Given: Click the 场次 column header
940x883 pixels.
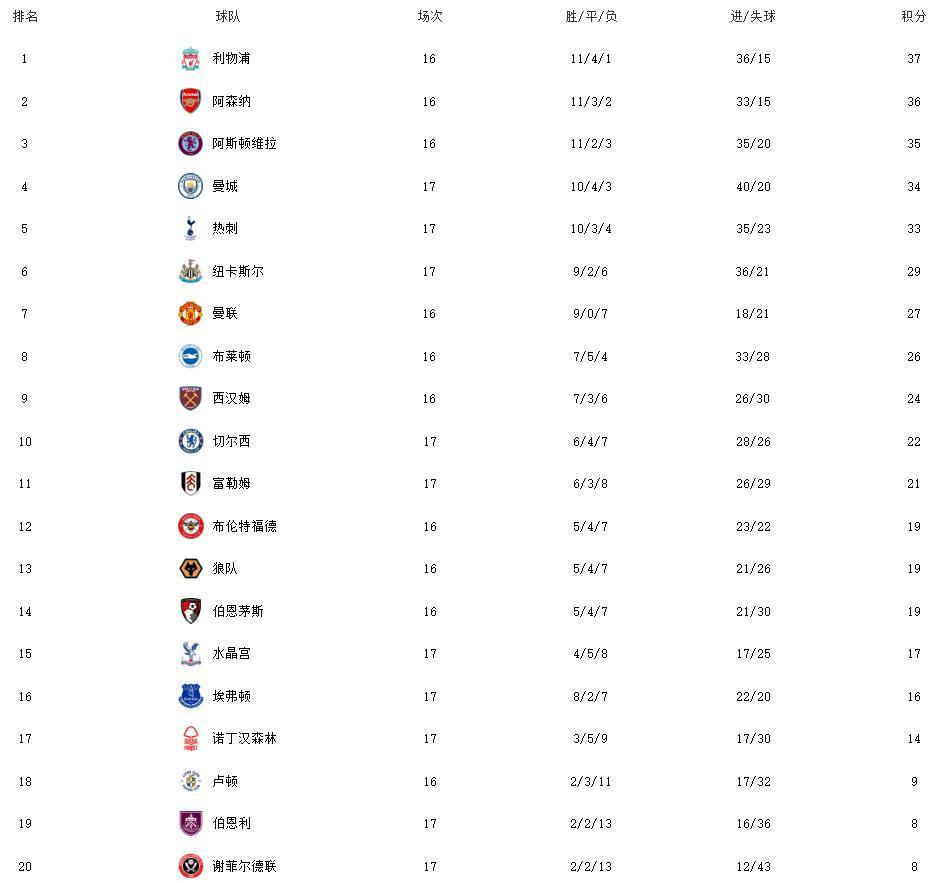Looking at the screenshot, I should coord(429,17).
